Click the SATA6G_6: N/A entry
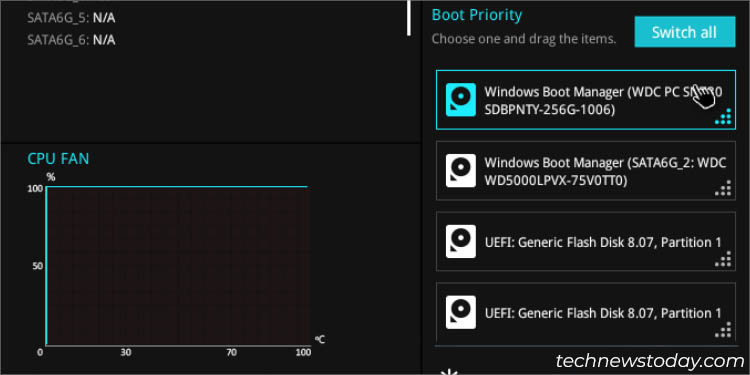 coord(71,40)
